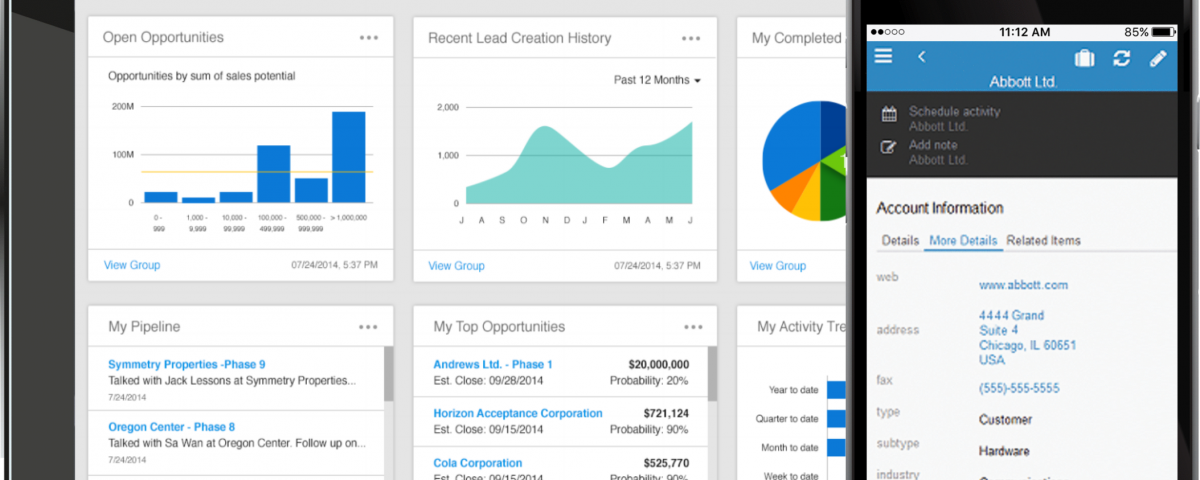Viewport: 1200px width, 480px height.
Task: Click the $721,124 opportunity amount
Action: point(665,413)
